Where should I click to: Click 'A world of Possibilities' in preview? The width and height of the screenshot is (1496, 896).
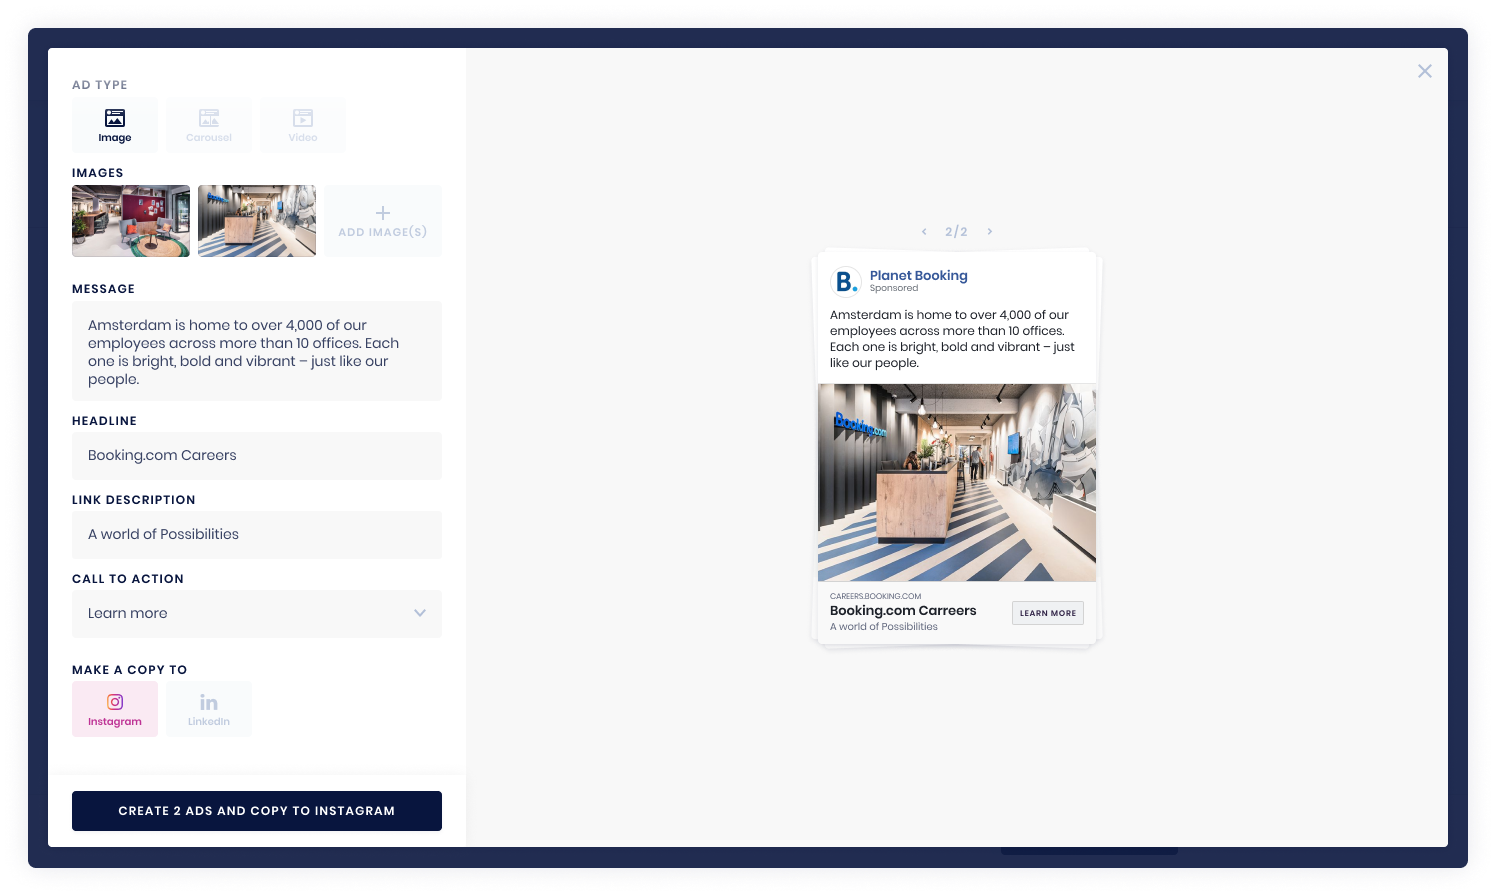click(884, 627)
